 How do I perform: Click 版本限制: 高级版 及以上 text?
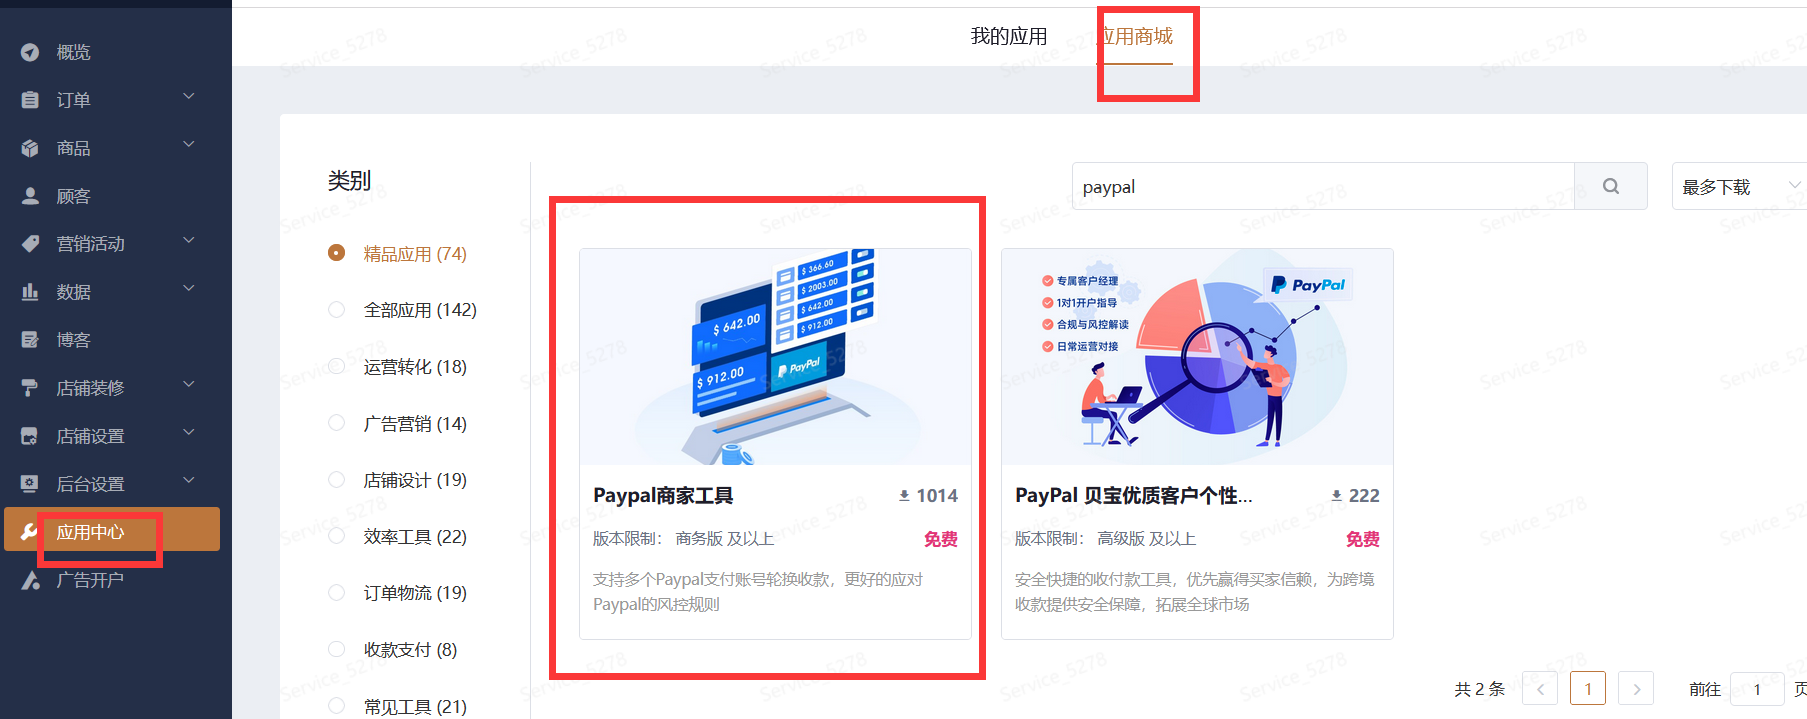coord(1105,538)
